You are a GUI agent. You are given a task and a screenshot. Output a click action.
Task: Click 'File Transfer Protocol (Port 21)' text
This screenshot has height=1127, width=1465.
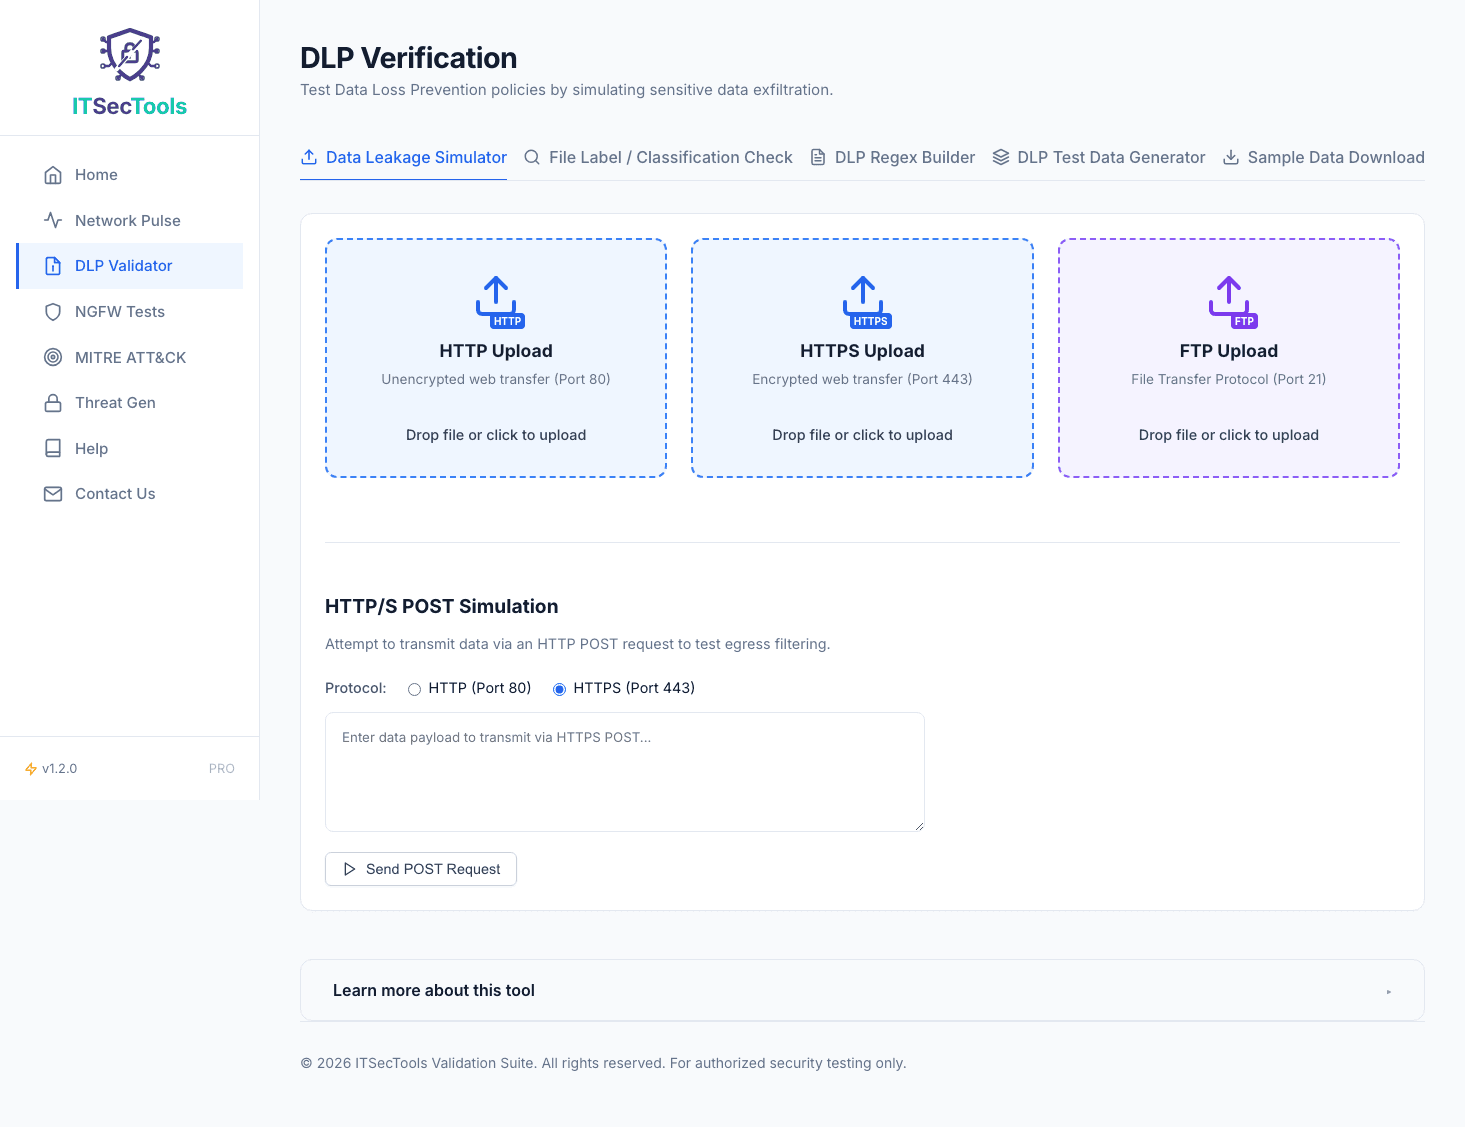pyautogui.click(x=1229, y=379)
